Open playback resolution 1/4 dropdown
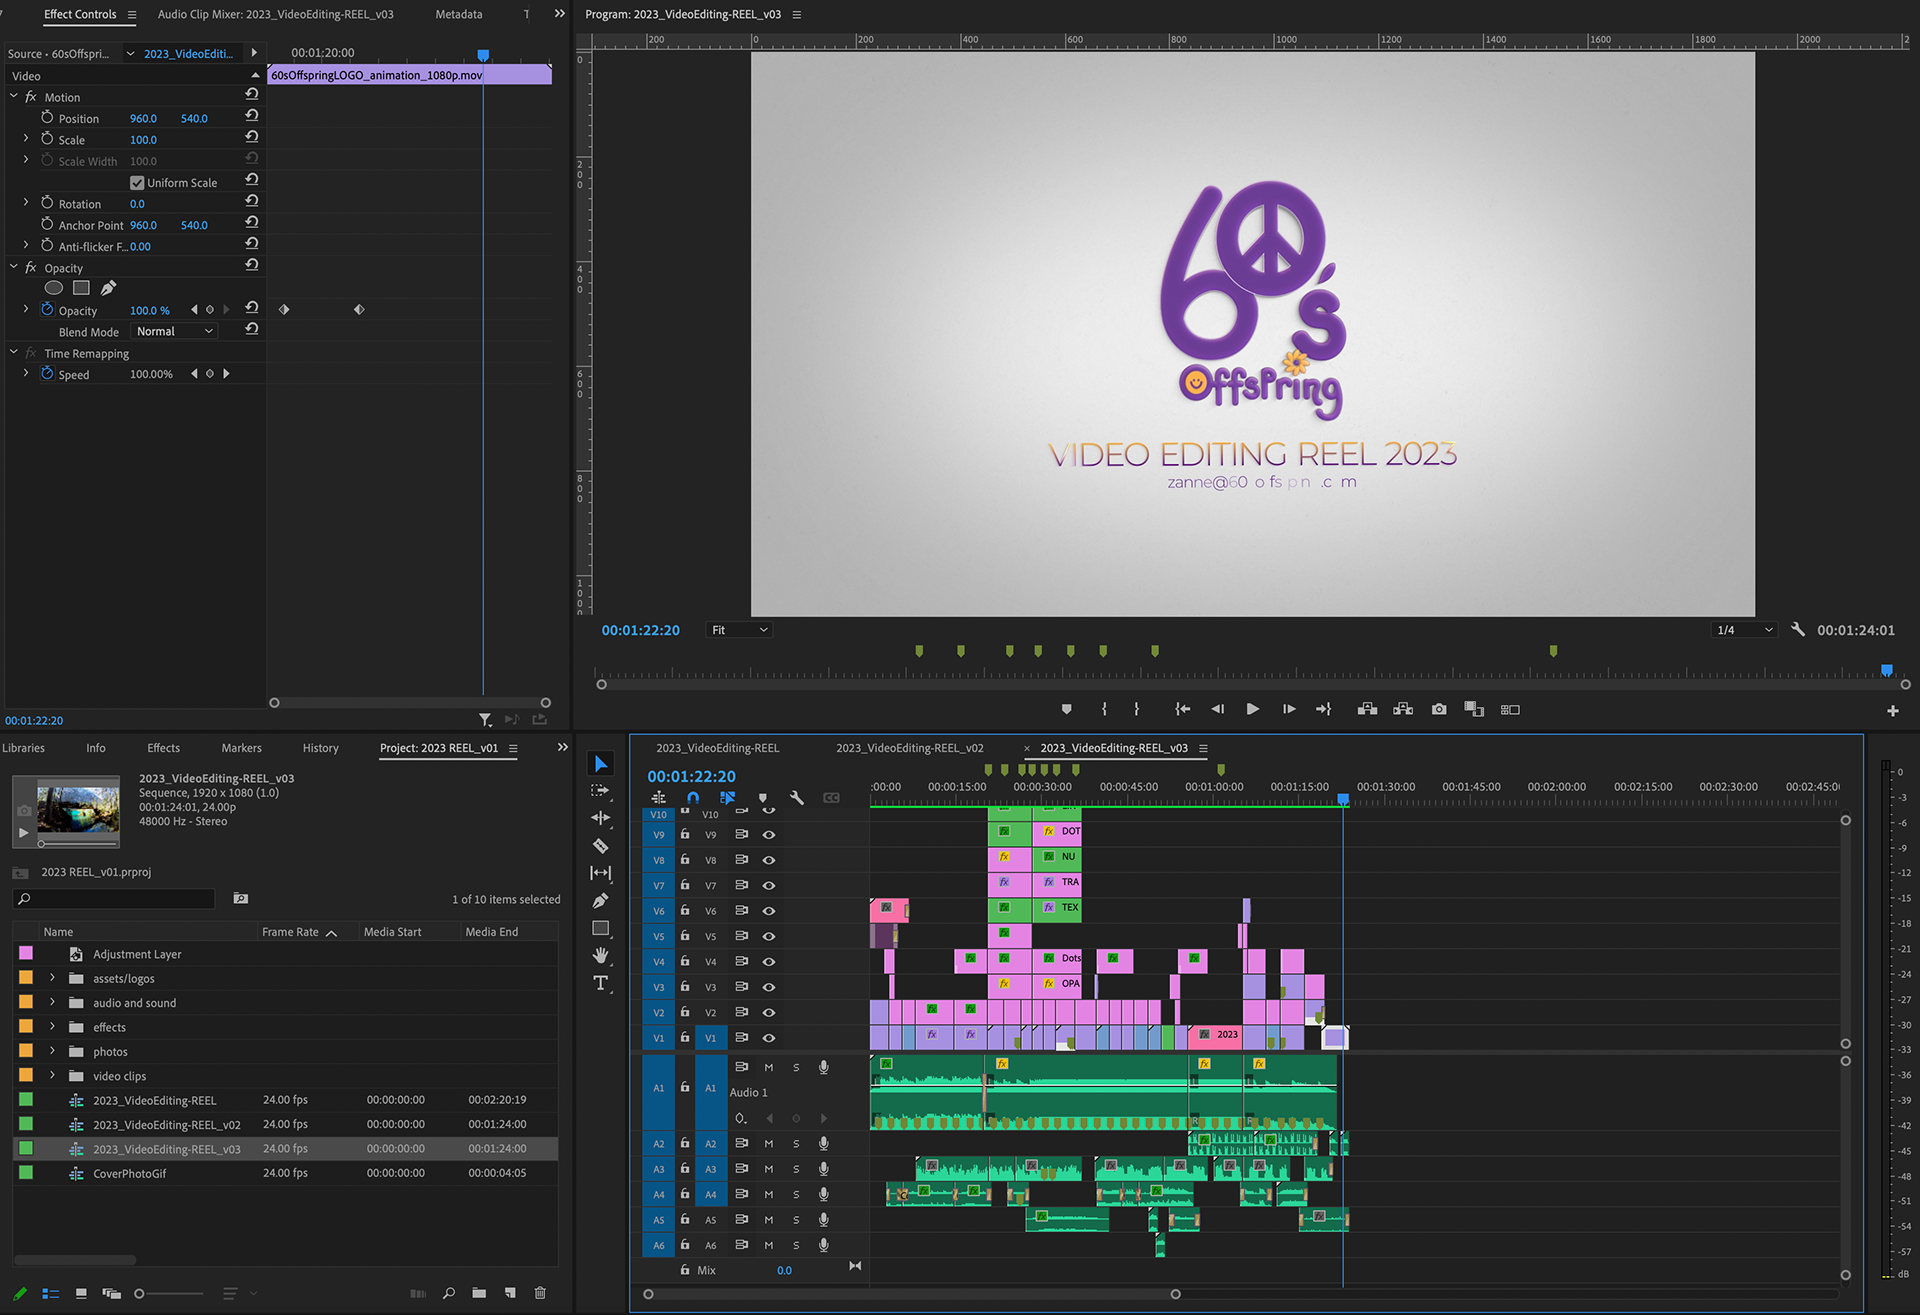 click(1744, 630)
